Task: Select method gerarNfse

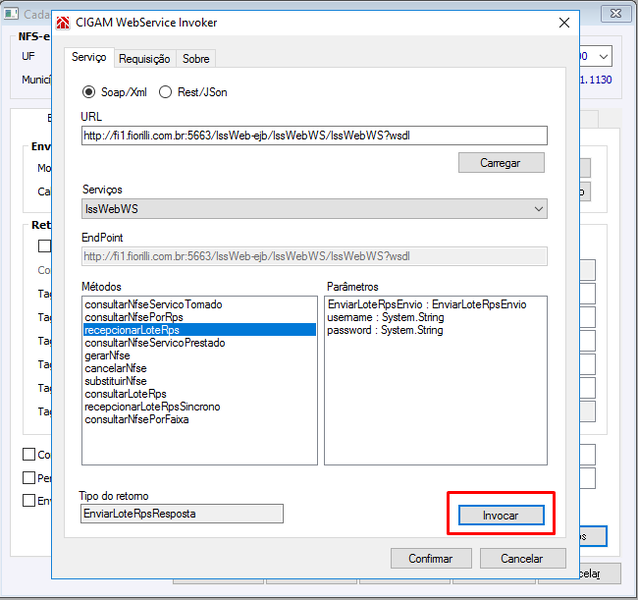Action: click(x=199, y=356)
